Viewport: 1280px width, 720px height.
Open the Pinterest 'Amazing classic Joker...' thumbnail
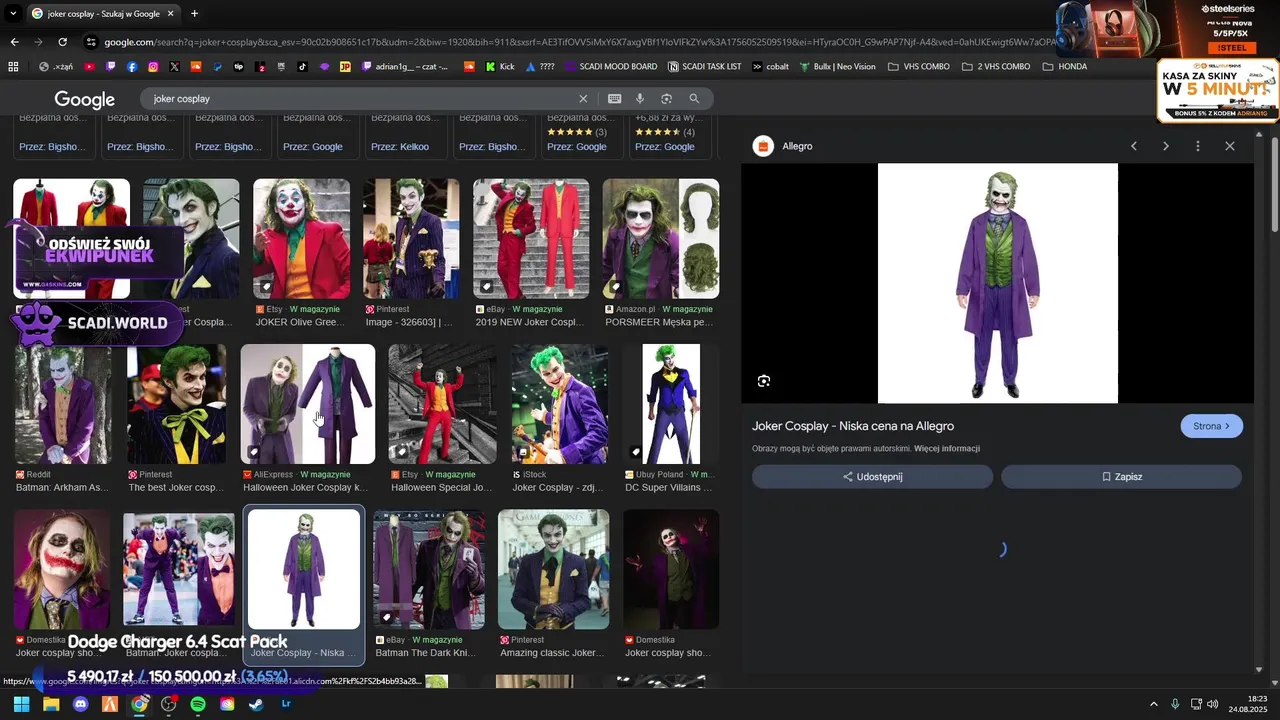[554, 569]
